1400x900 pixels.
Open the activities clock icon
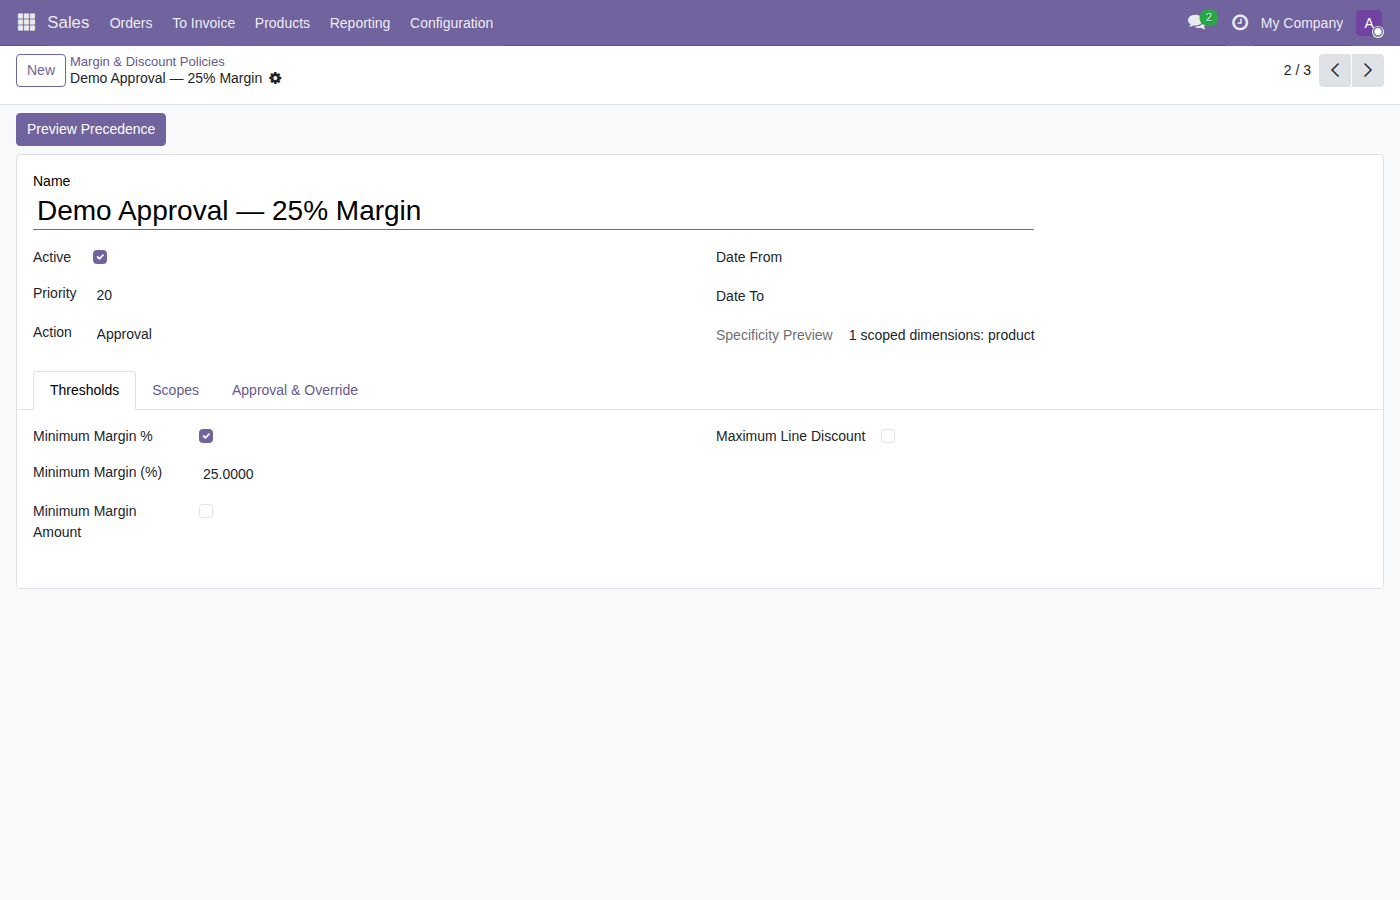[x=1240, y=22]
